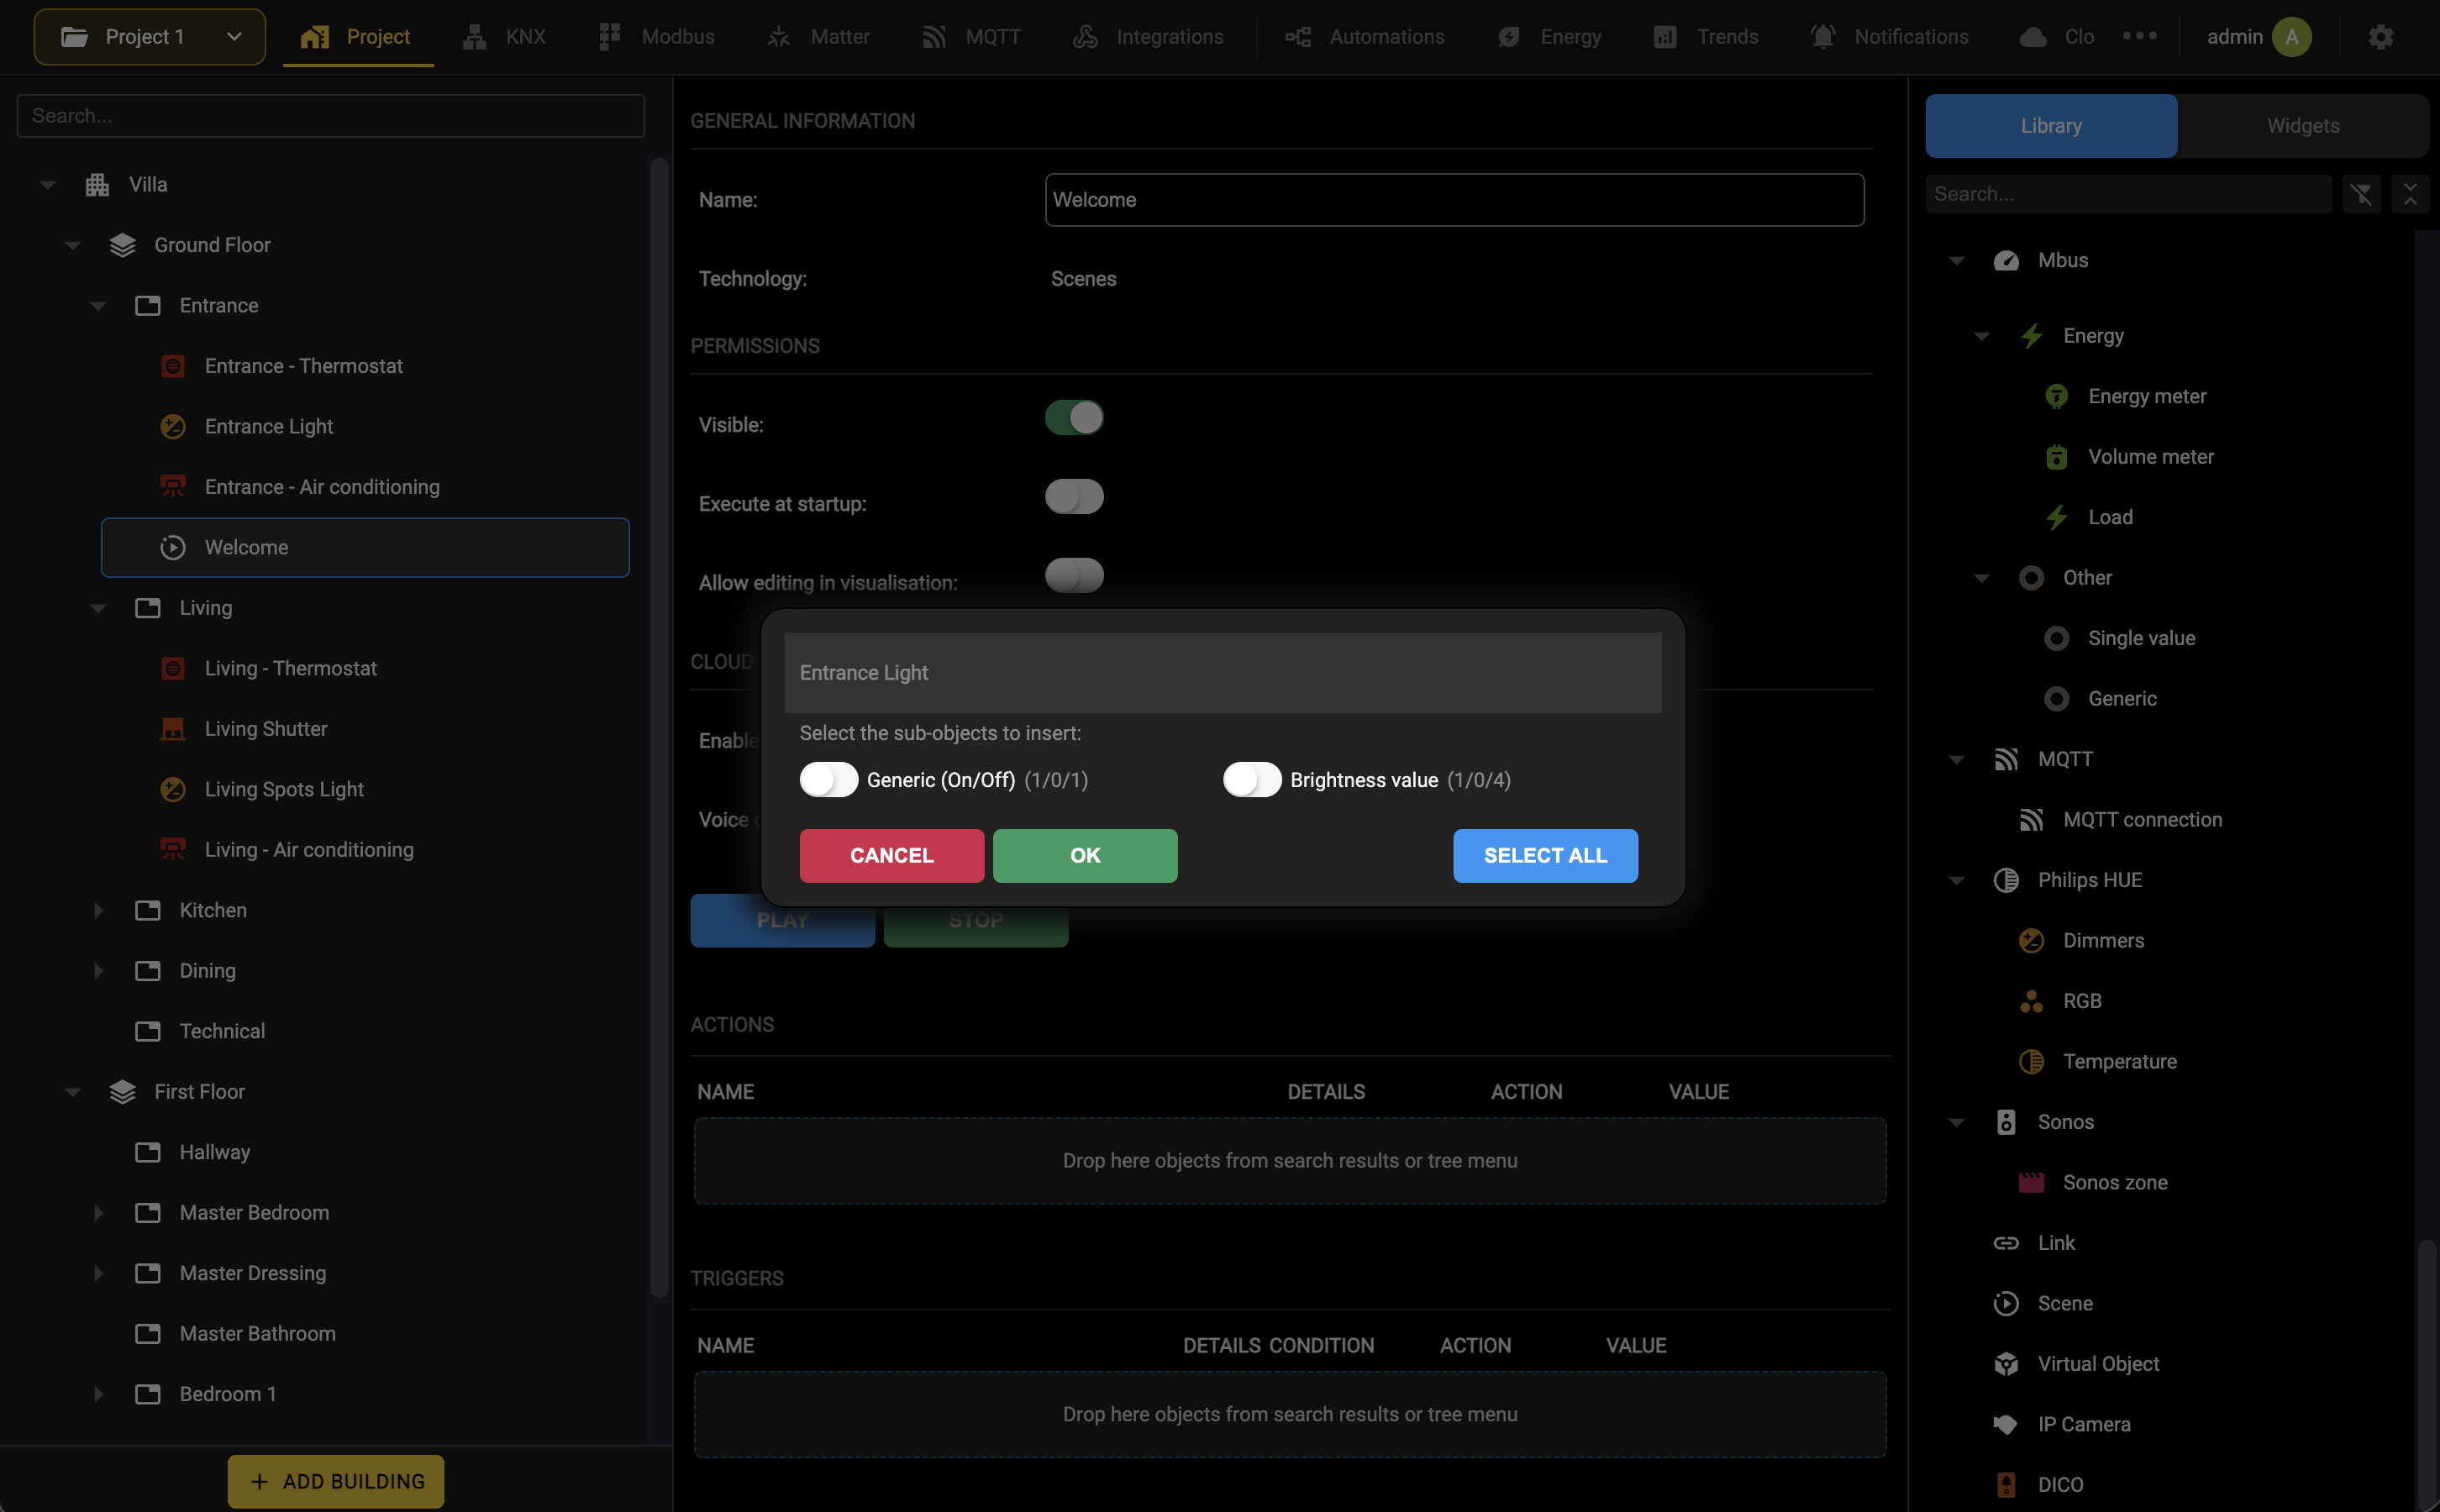Click the clear filter icon in Library
This screenshot has width=2440, height=1512.
click(x=2361, y=194)
